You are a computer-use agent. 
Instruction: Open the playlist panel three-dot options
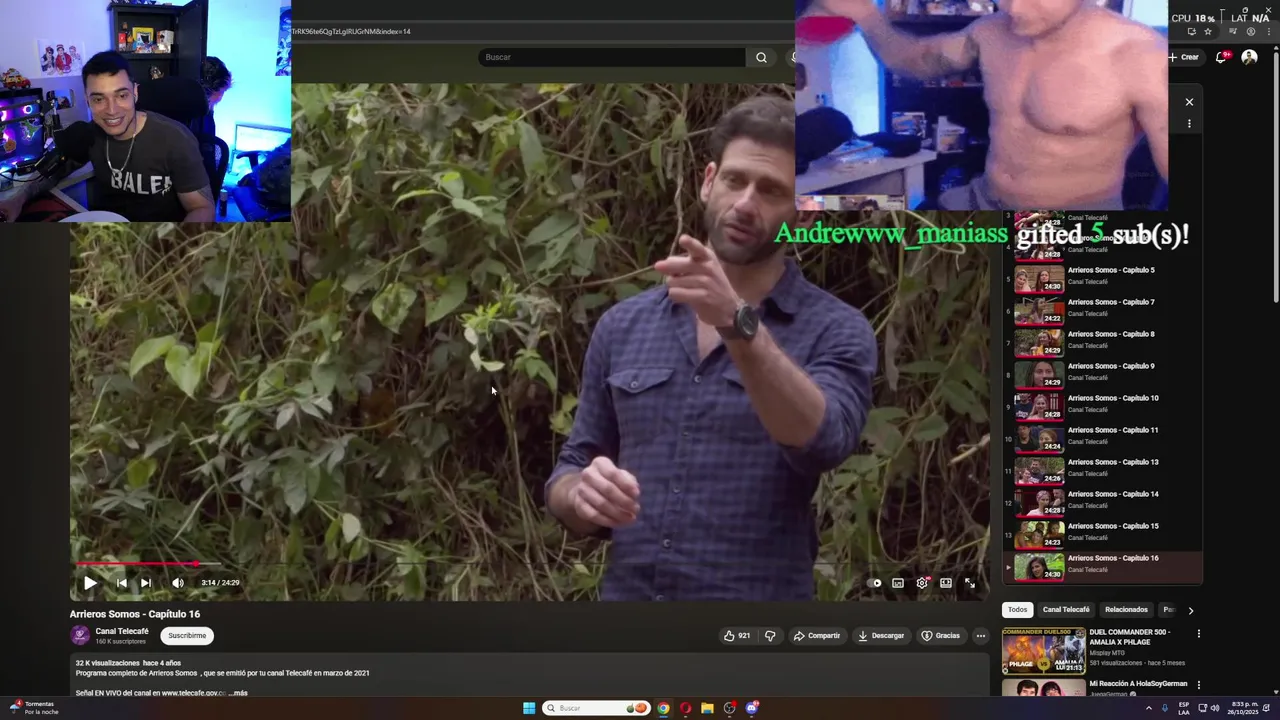point(1189,124)
